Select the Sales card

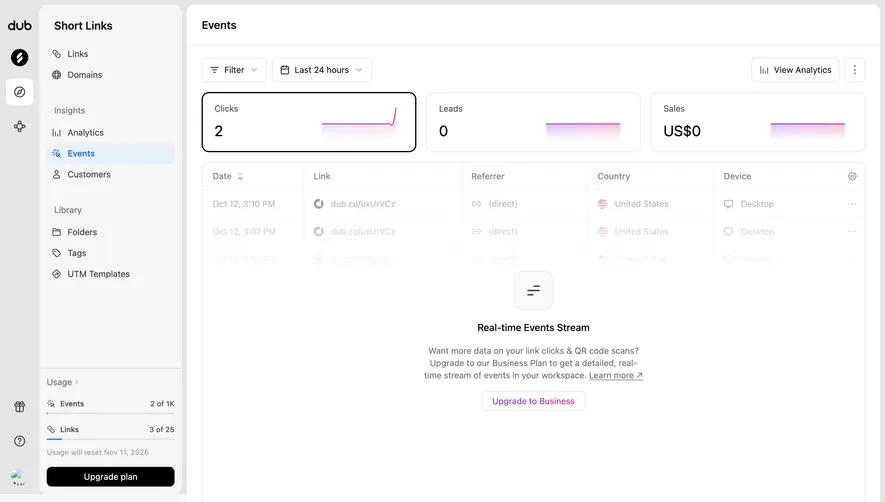pyautogui.click(x=757, y=122)
